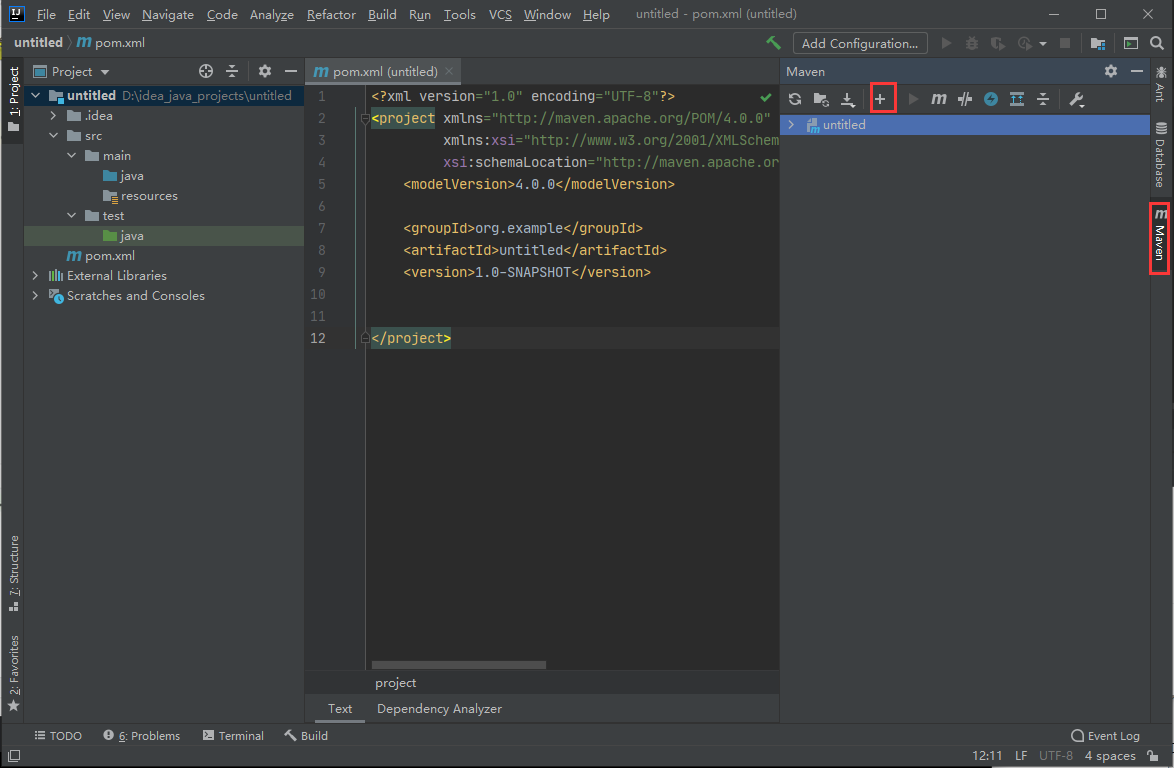Click Select Opened File icon in Project panel
The image size is (1174, 768).
pos(206,71)
